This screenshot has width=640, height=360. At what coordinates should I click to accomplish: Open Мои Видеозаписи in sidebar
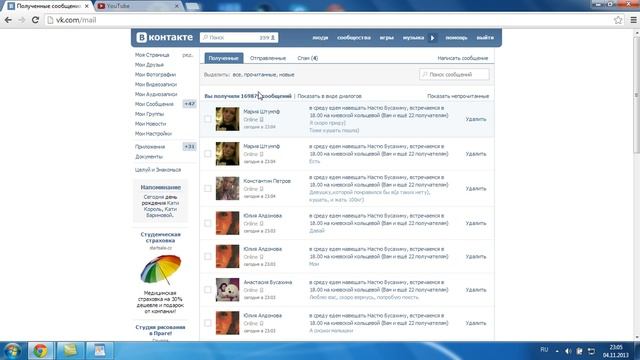pyautogui.click(x=156, y=84)
